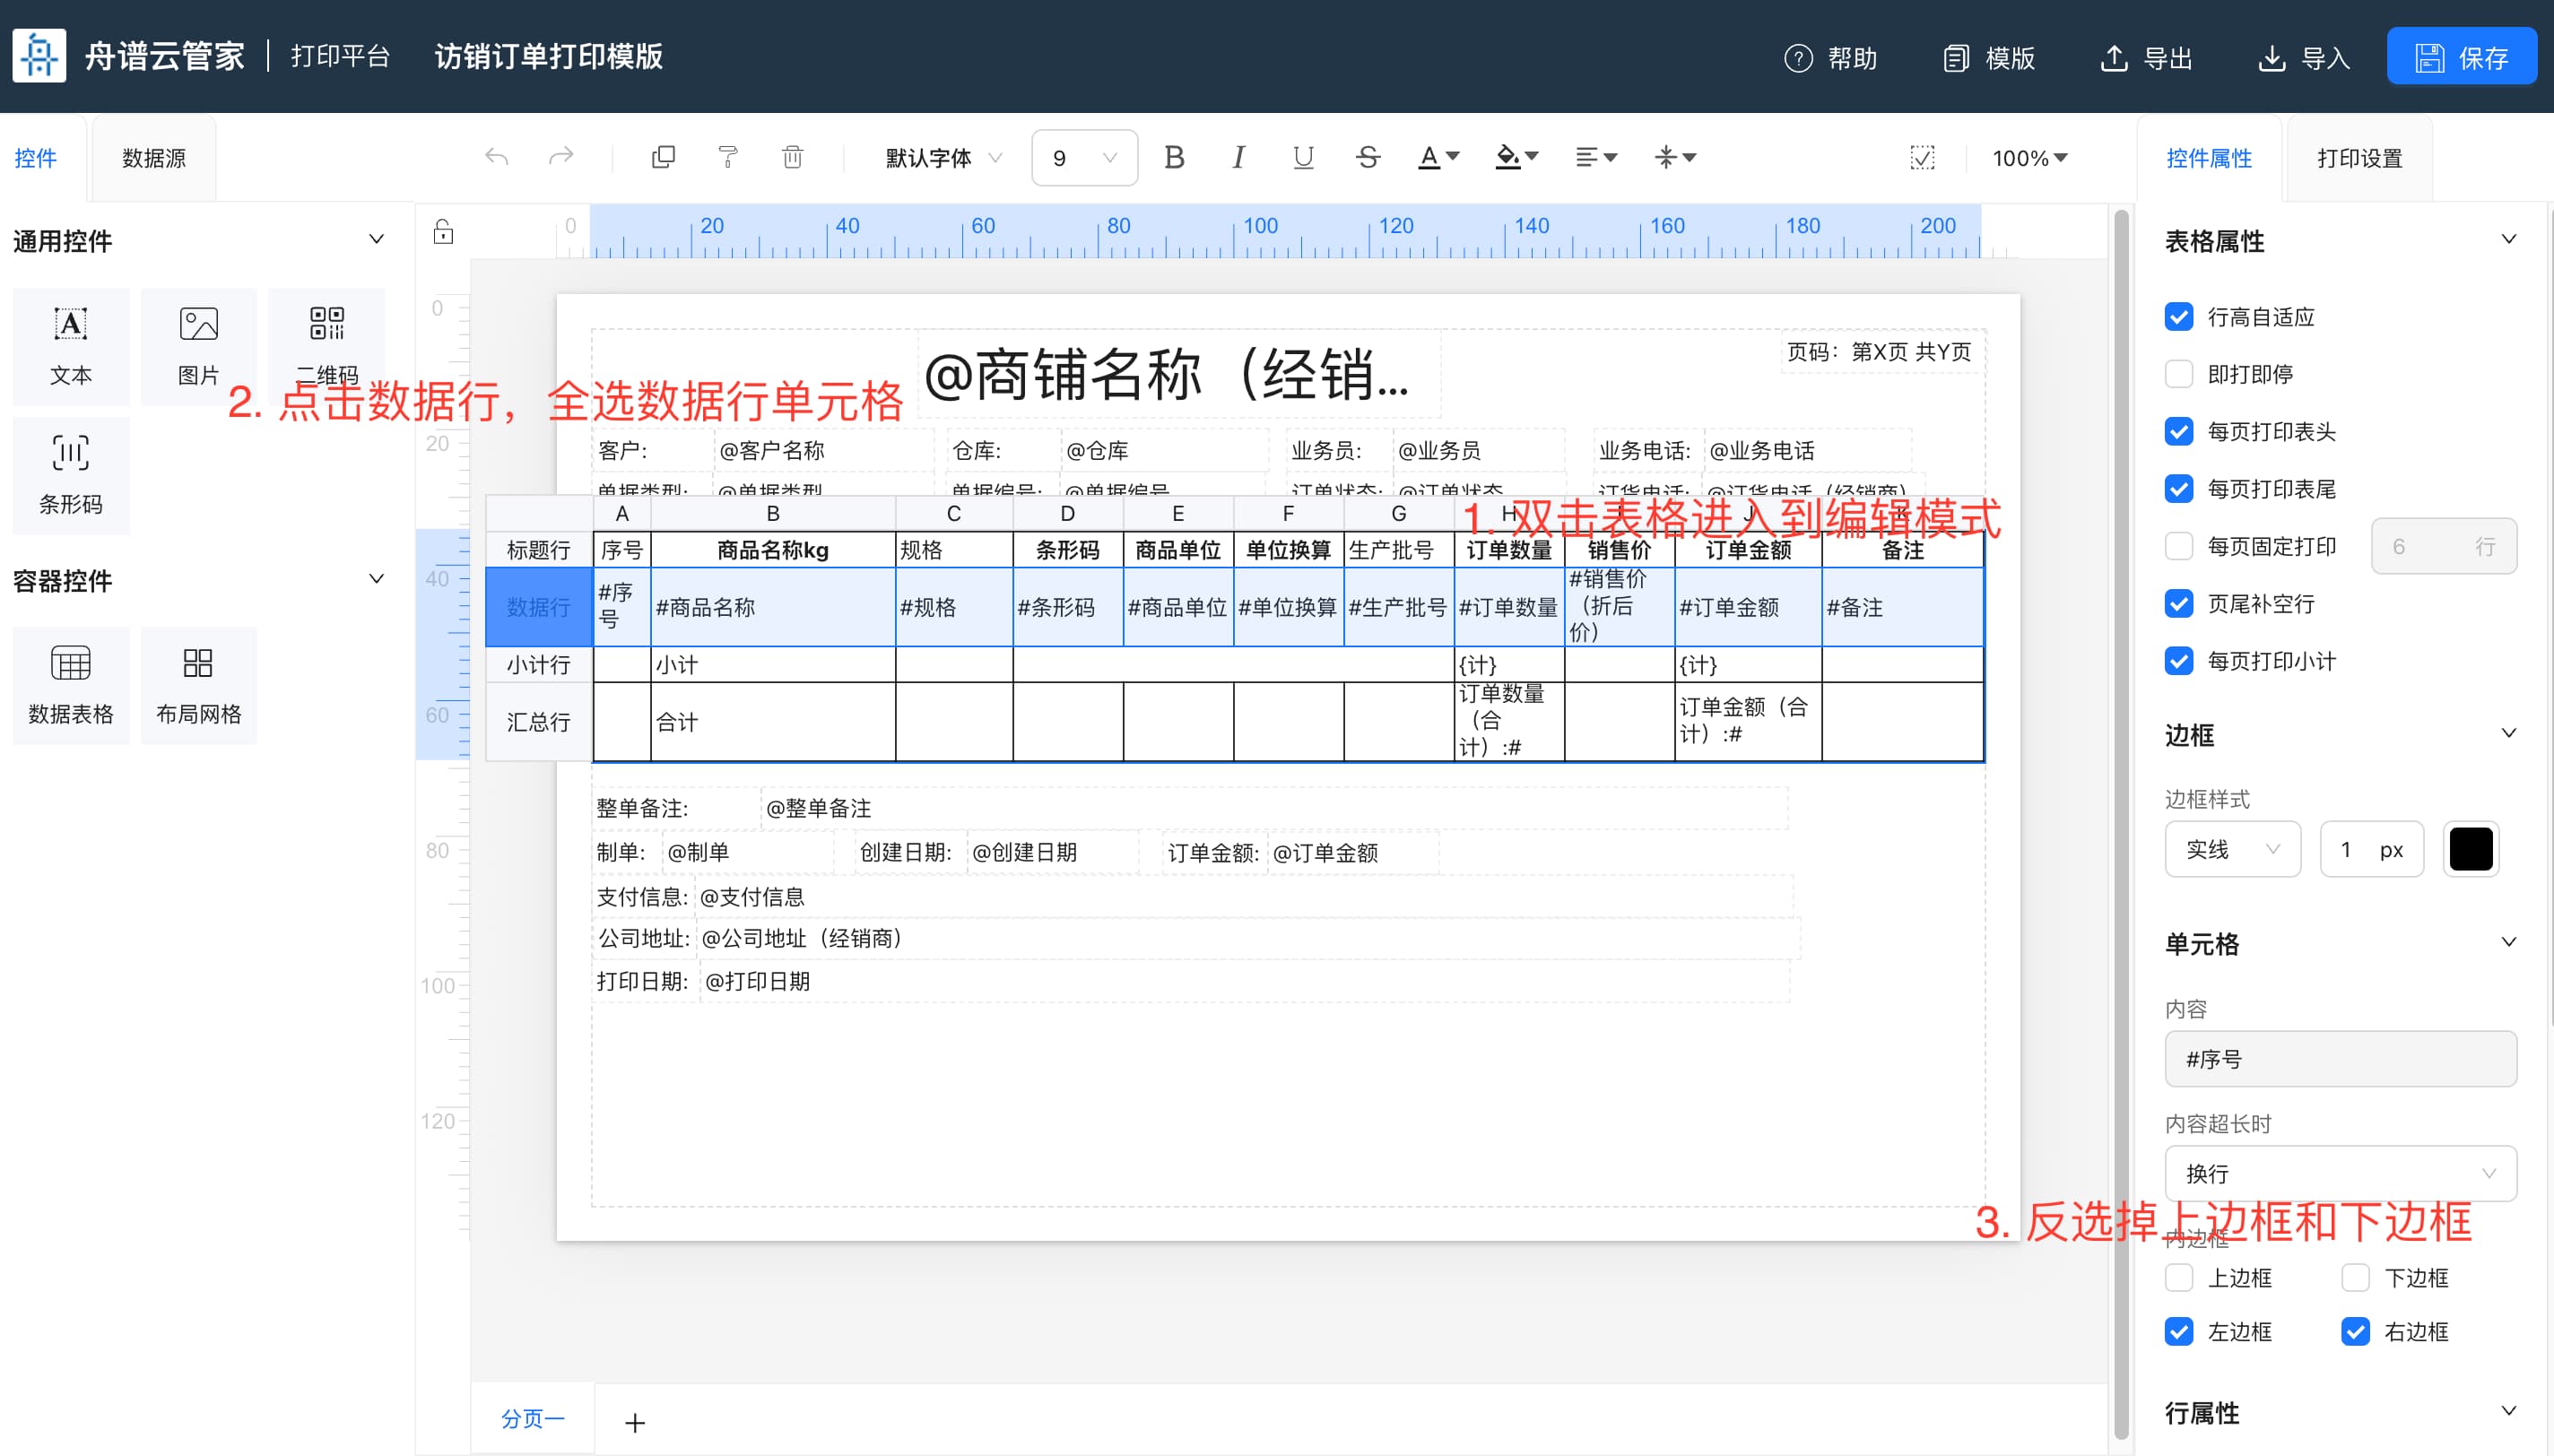Click Import (导入) button
2554x1456 pixels.
(x=2304, y=58)
